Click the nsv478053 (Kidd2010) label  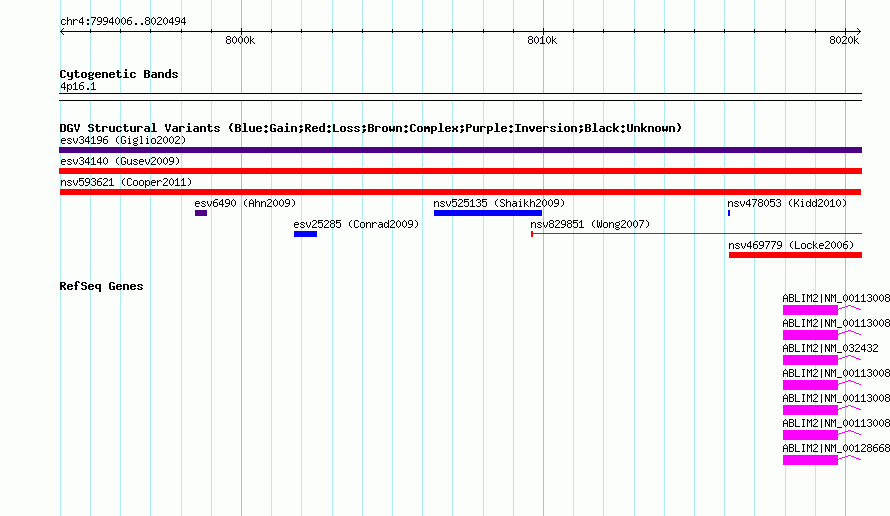tap(787, 203)
